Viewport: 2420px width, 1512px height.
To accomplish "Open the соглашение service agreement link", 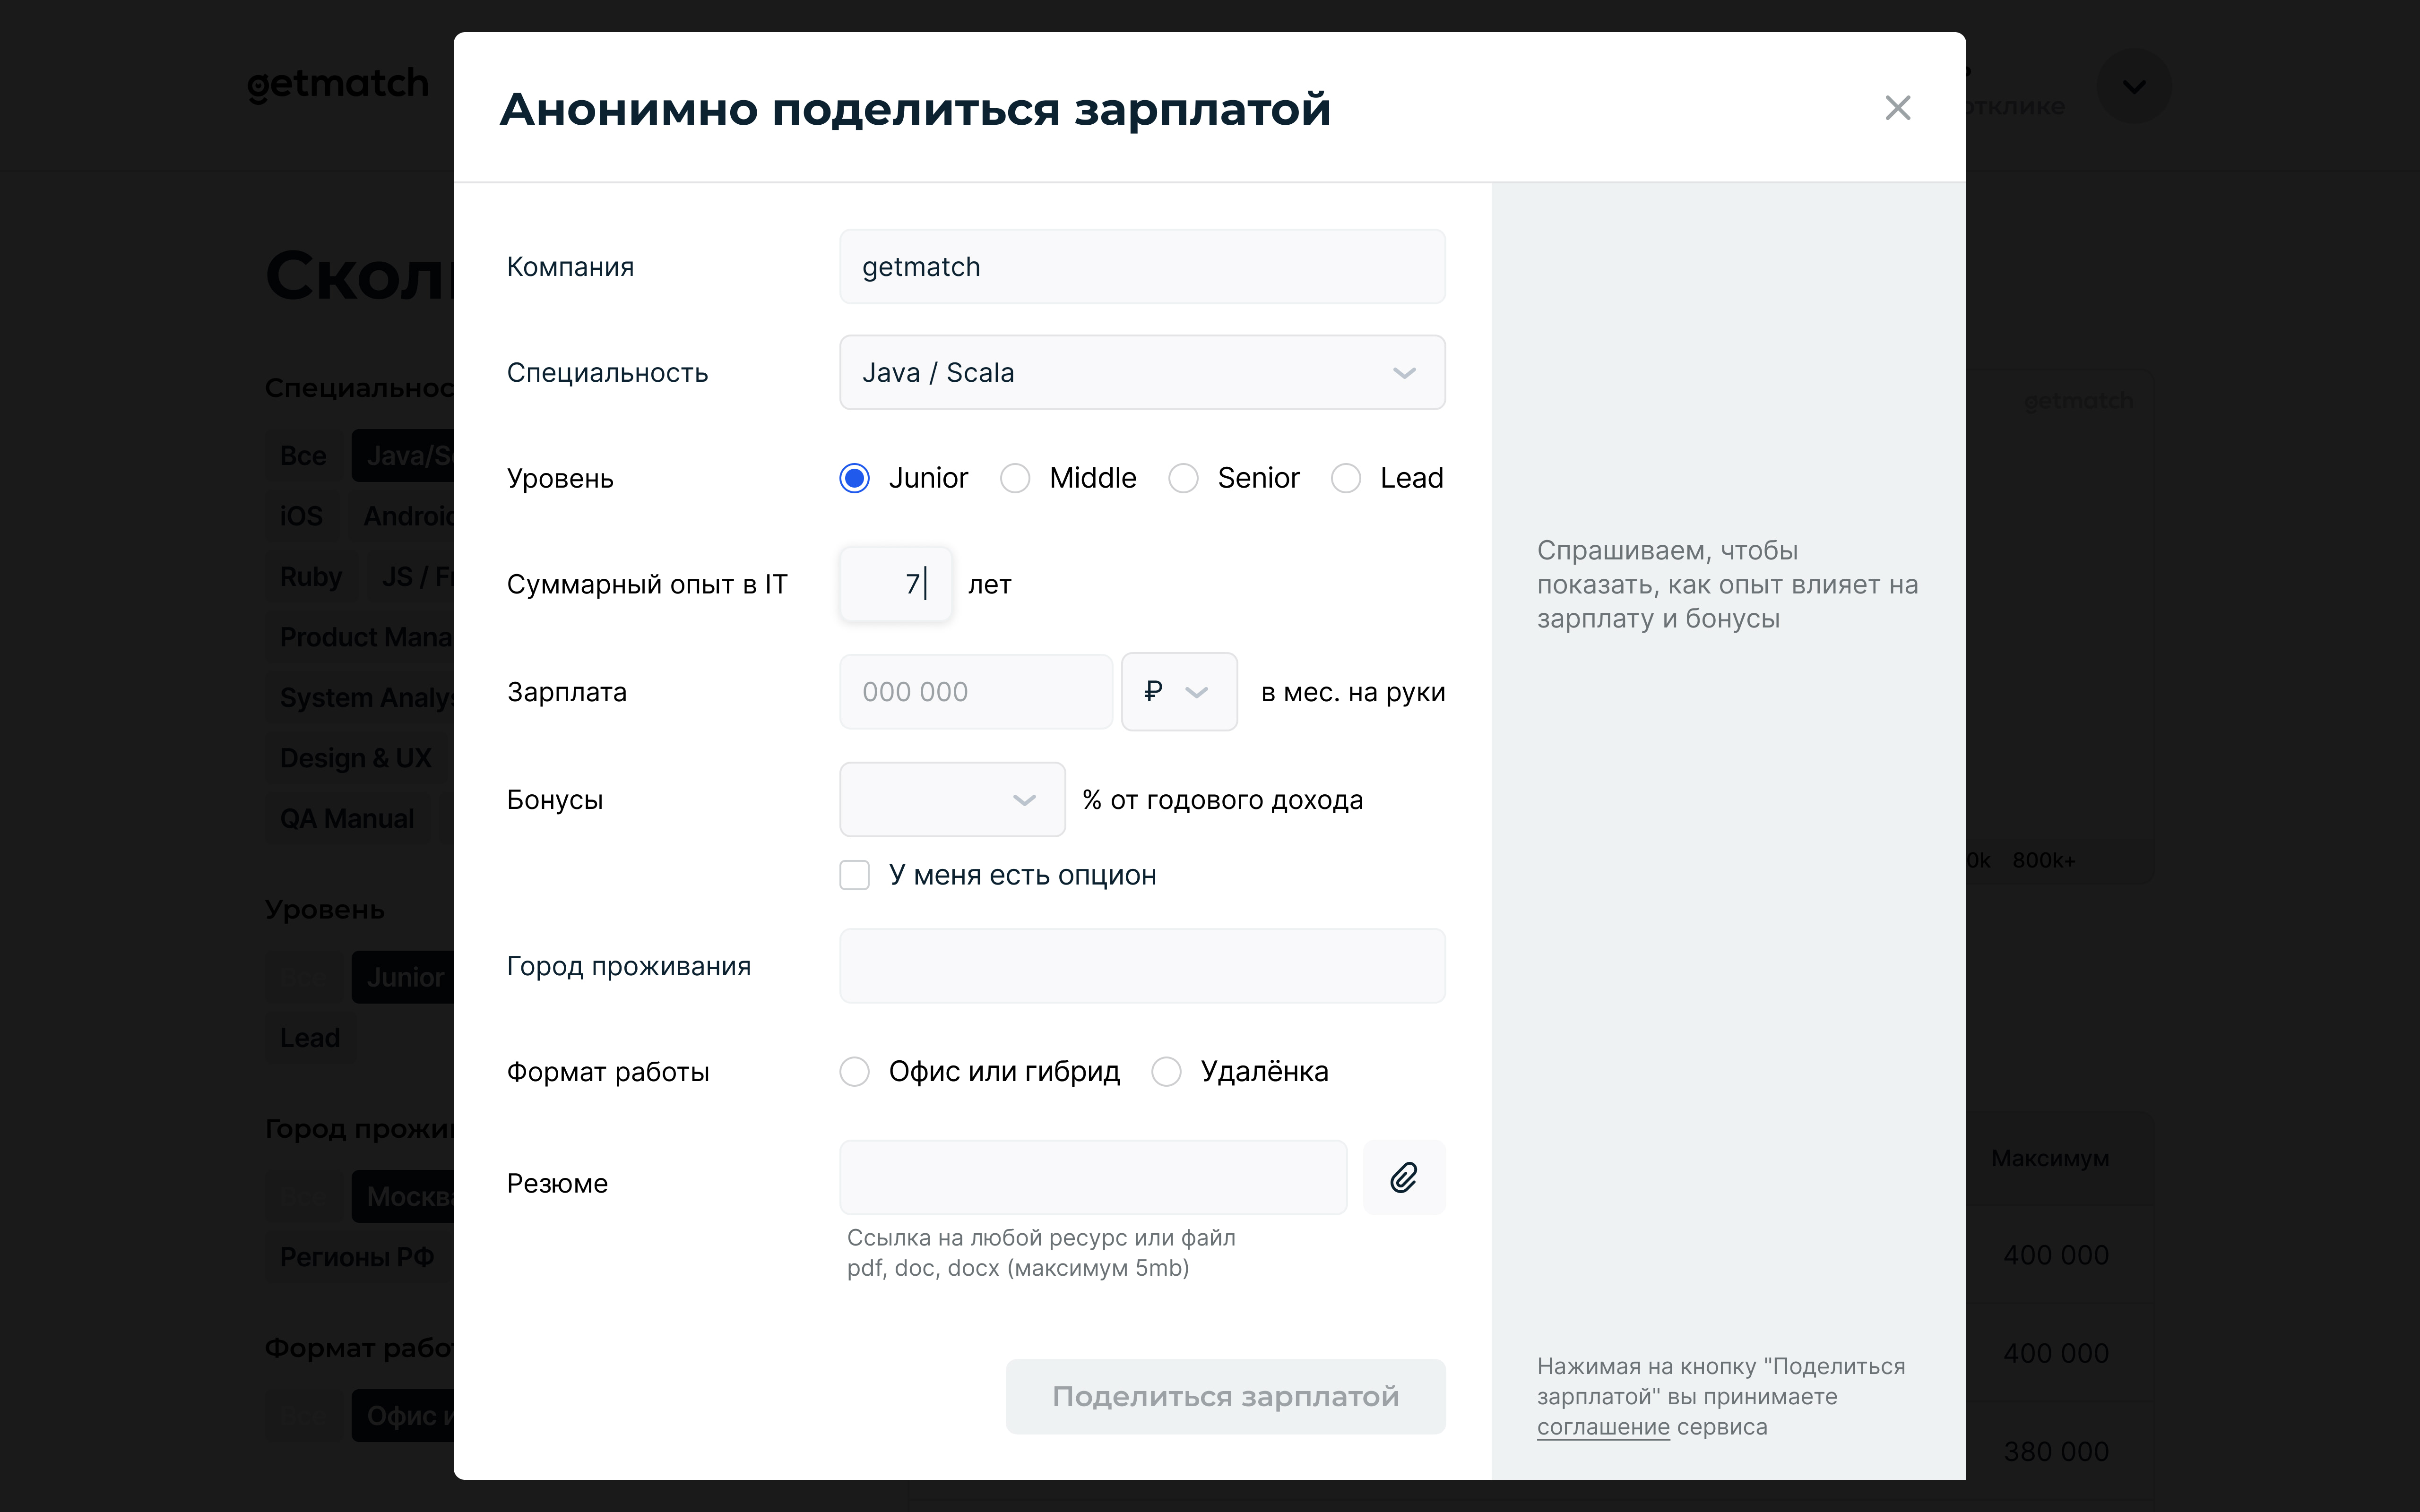I will pos(1603,1427).
